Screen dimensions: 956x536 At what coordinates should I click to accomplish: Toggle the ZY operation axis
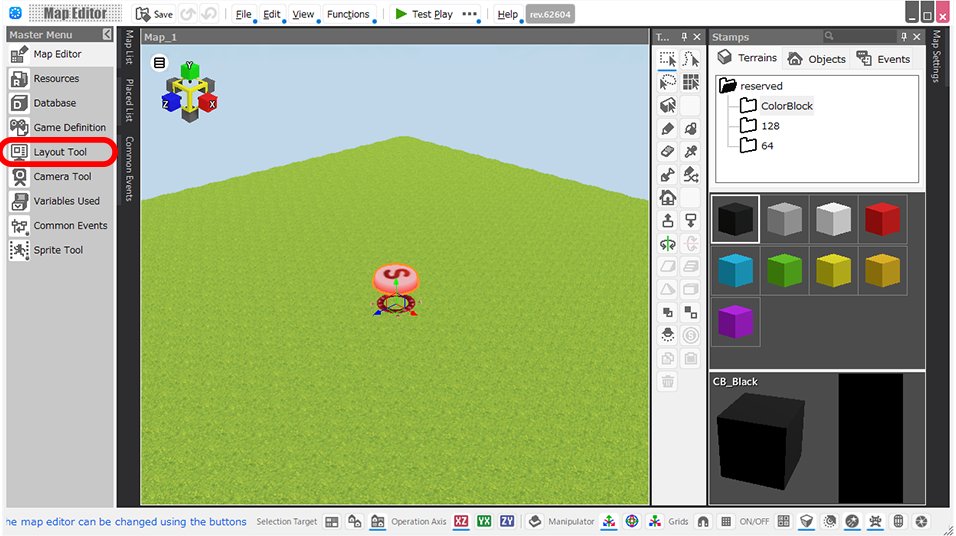click(x=508, y=521)
